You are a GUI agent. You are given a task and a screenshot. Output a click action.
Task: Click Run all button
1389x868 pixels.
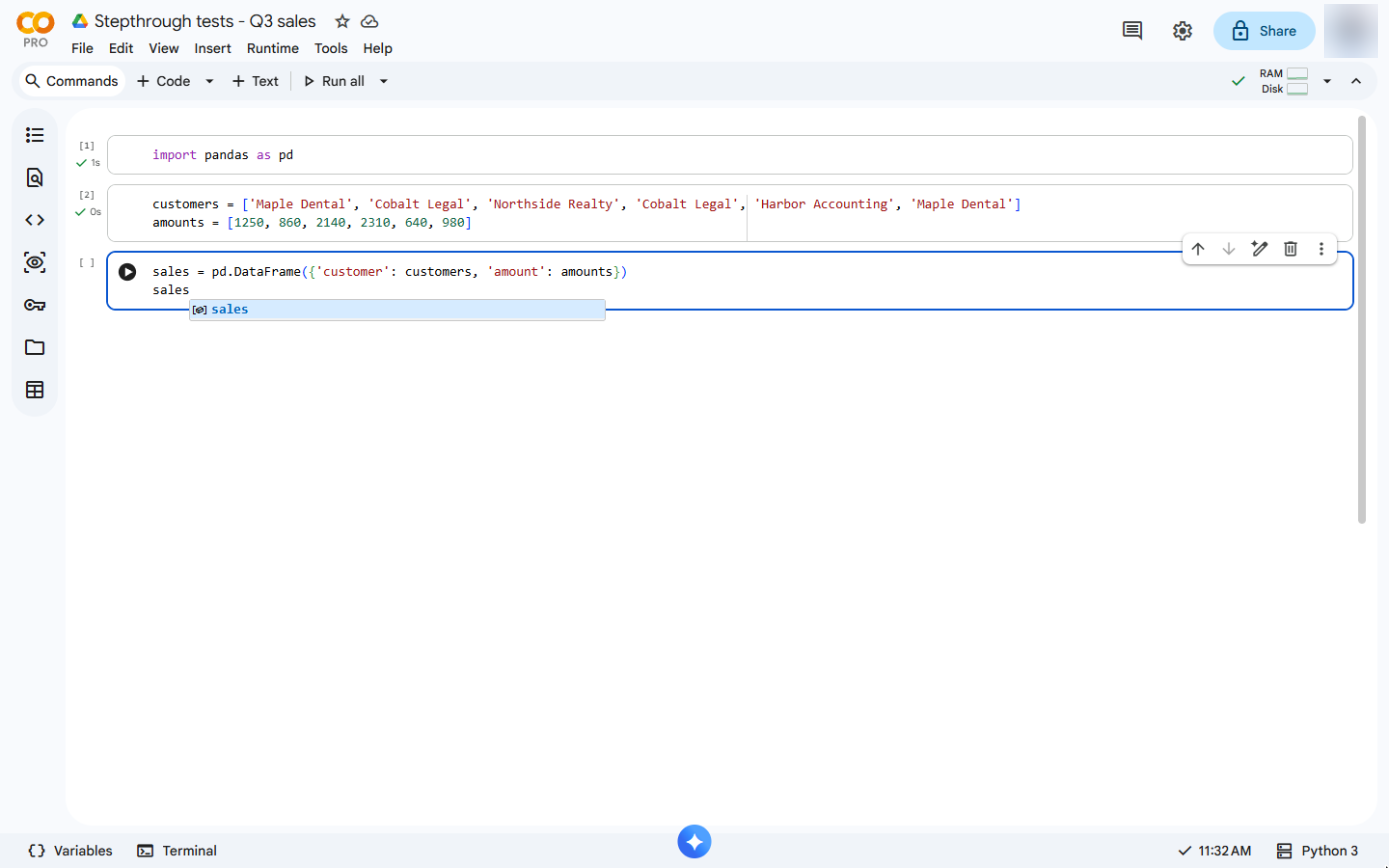click(334, 81)
